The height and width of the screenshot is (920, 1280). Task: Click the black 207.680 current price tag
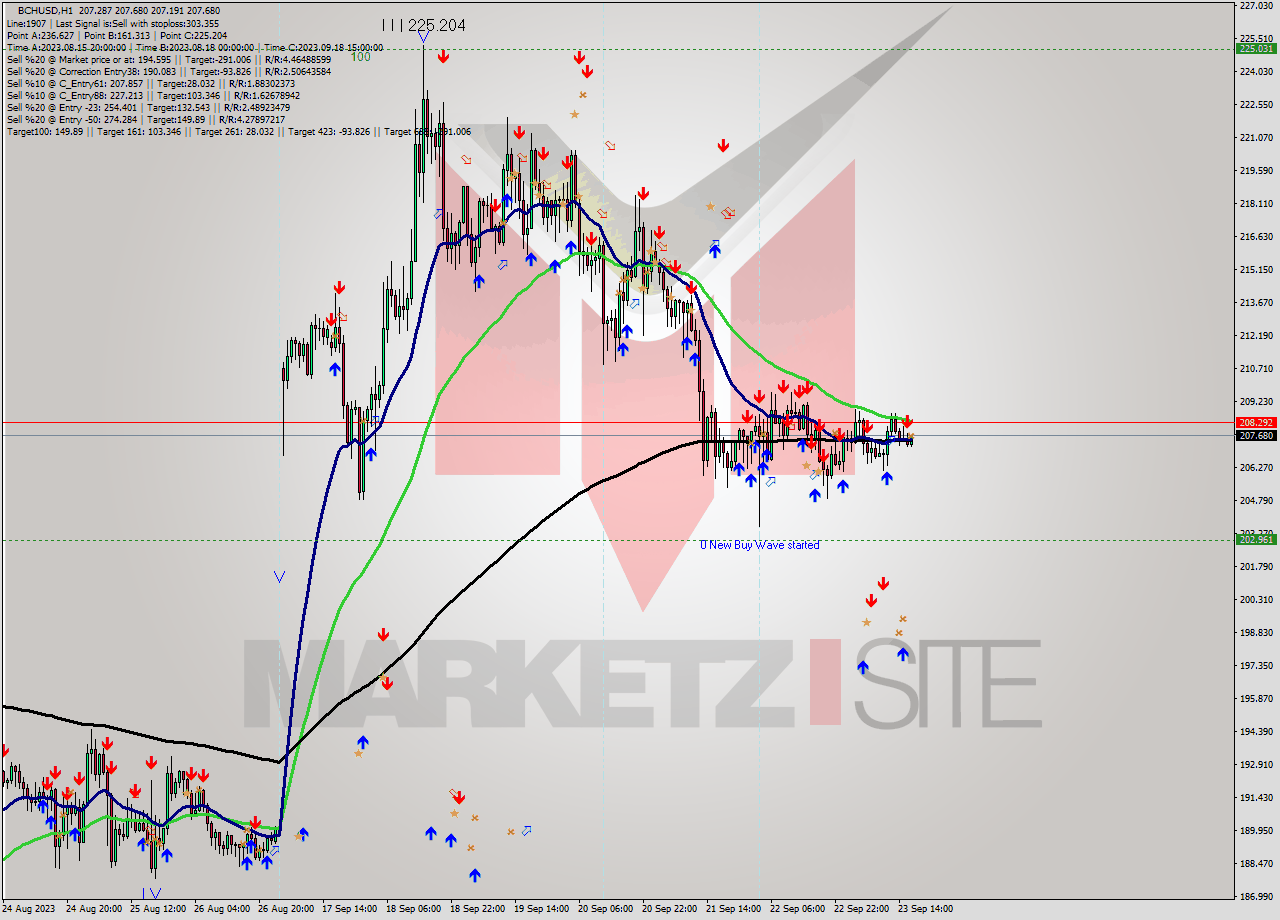pyautogui.click(x=1256, y=435)
